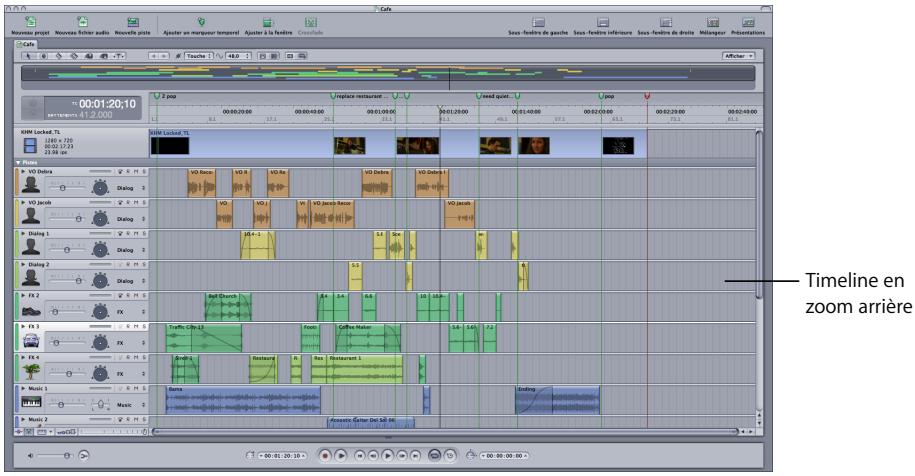The width and height of the screenshot is (915, 476).
Task: Click the Go to end transport button
Action: [415, 455]
